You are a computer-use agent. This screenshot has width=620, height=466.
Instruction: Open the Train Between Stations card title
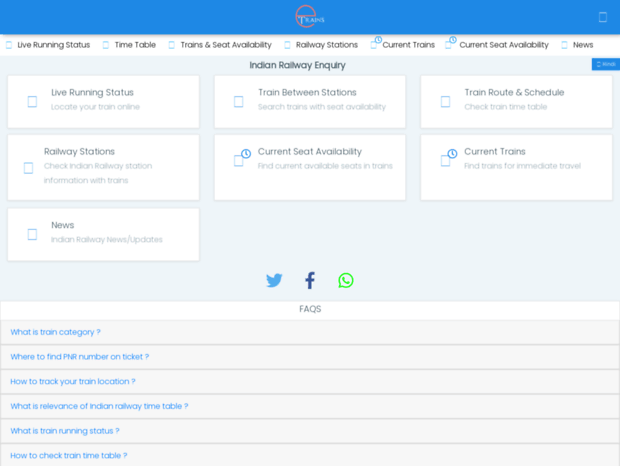(307, 92)
